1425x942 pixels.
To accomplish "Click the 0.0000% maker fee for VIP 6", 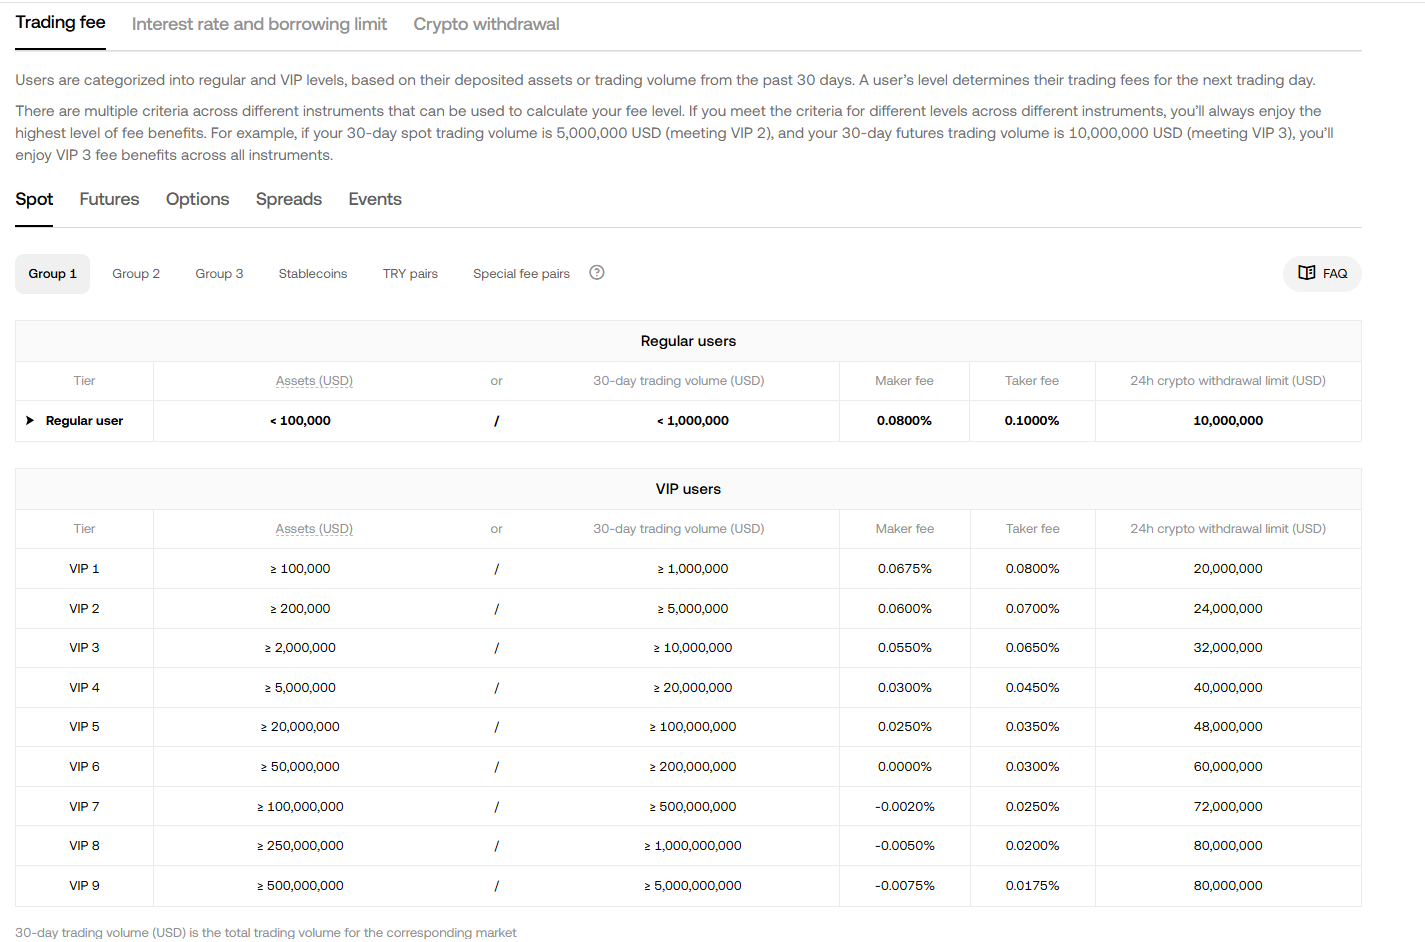I will click(x=905, y=767).
